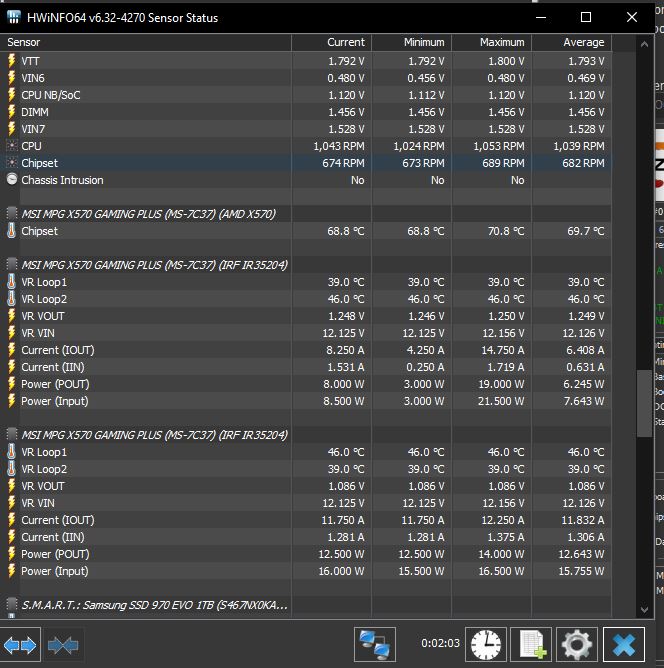Select the Chassis Intrusion label

[x=62, y=180]
